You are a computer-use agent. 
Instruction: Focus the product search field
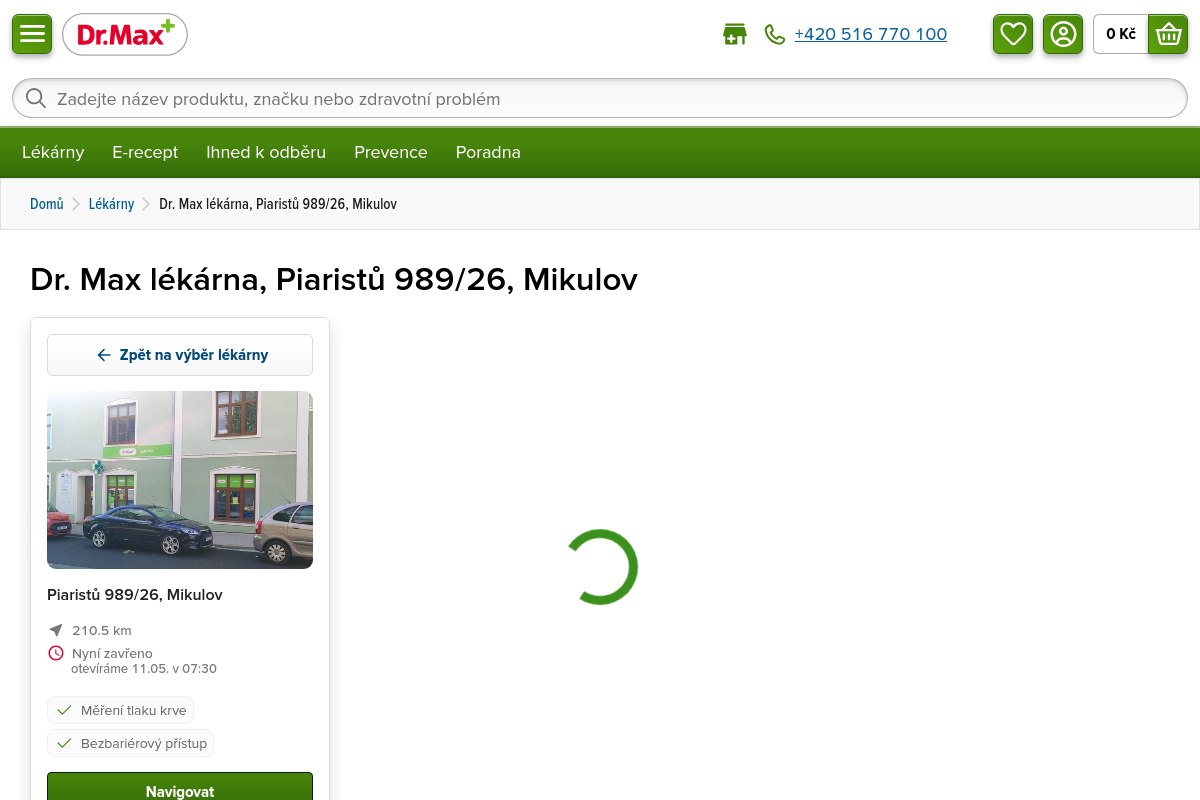[600, 98]
